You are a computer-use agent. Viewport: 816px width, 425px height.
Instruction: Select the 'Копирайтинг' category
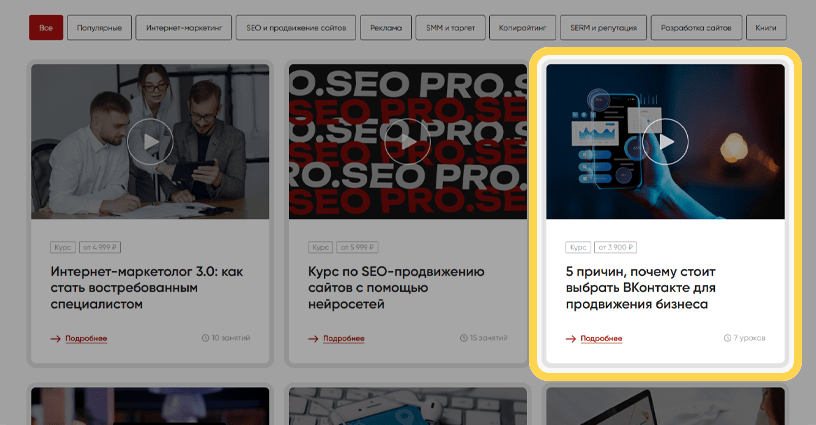[522, 28]
